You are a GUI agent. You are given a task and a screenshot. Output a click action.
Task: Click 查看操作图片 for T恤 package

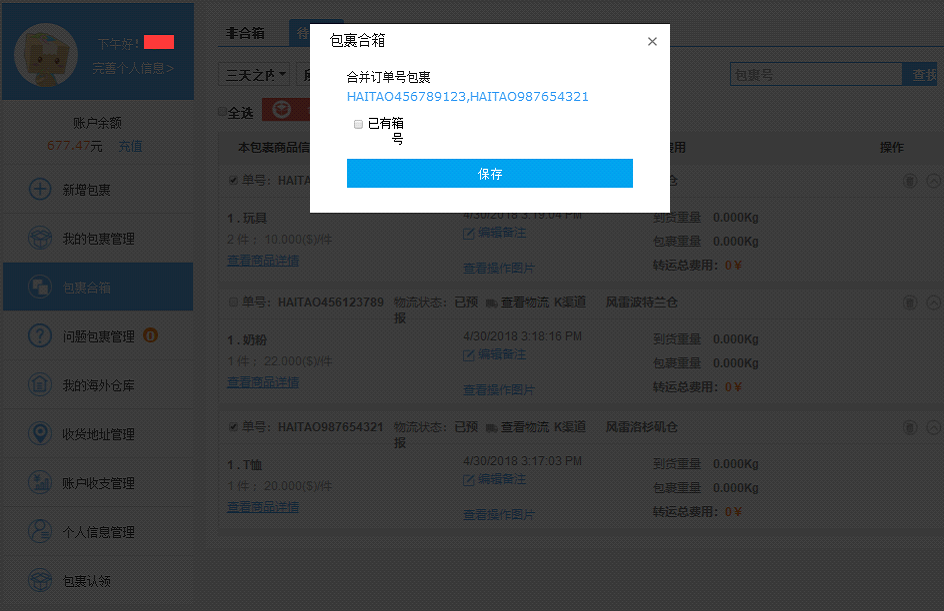click(498, 515)
